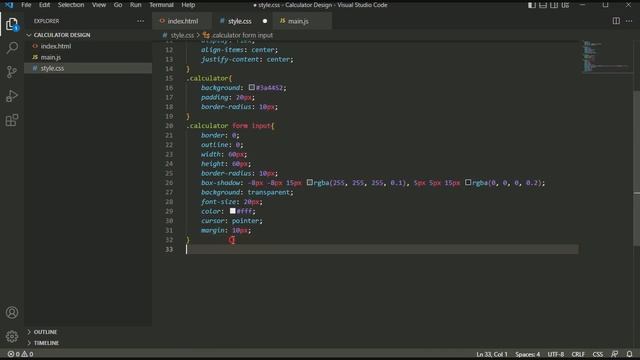Open the Terminal menu
640x360 pixels.
click(161, 5)
